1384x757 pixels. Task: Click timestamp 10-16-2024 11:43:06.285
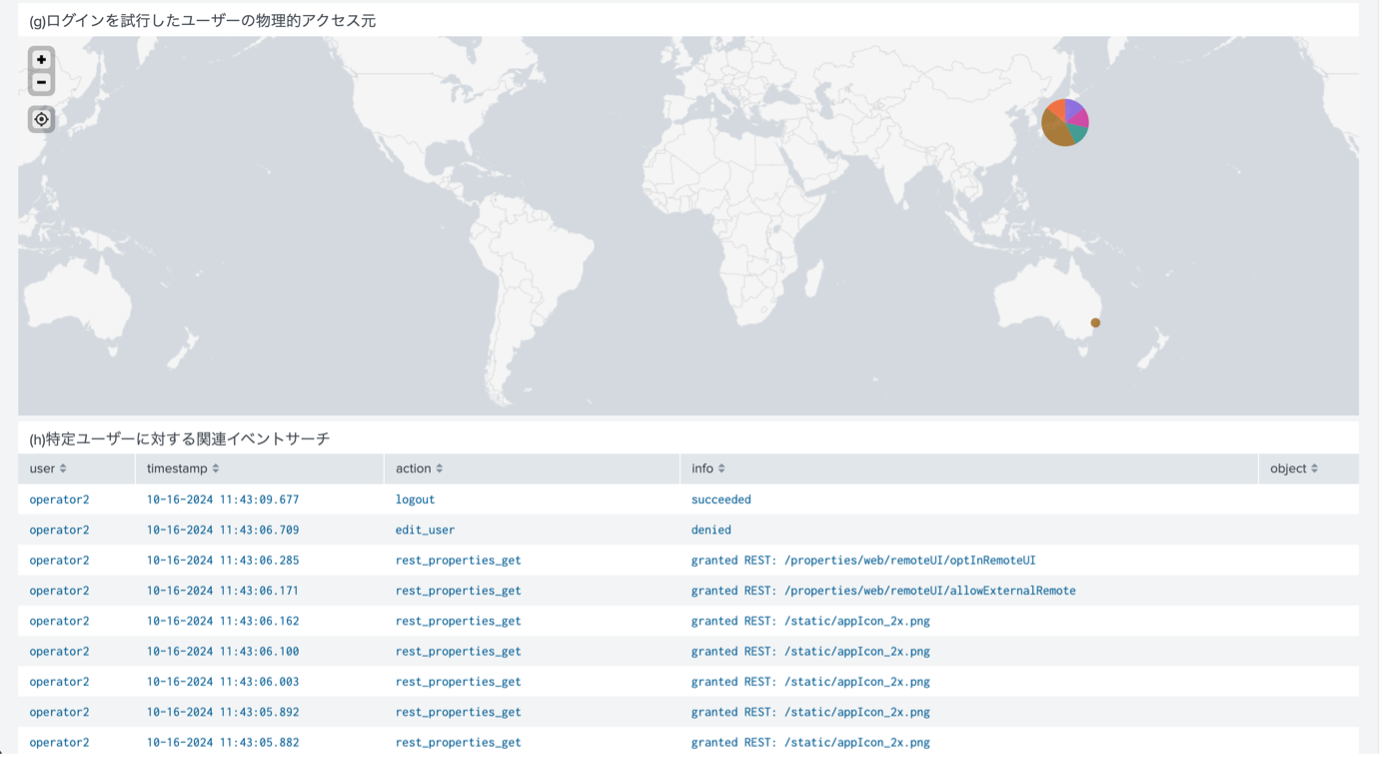coord(223,560)
